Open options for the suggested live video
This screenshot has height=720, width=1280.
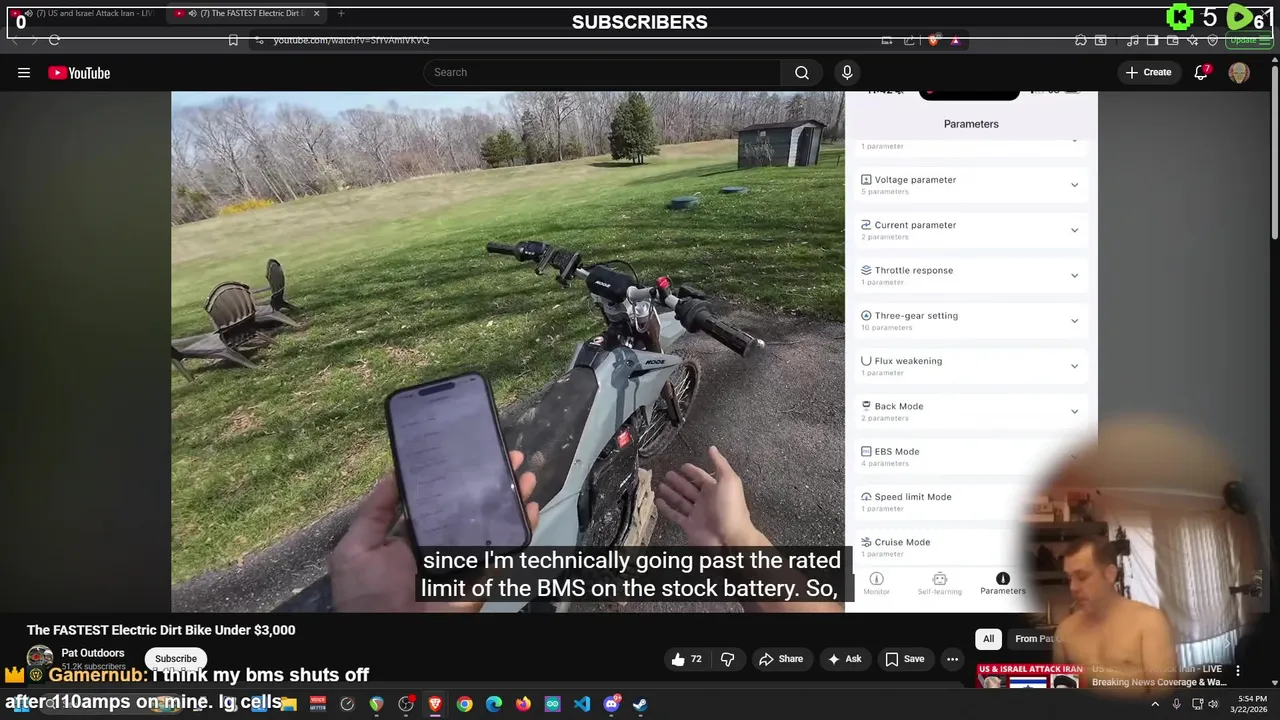pos(1238,671)
